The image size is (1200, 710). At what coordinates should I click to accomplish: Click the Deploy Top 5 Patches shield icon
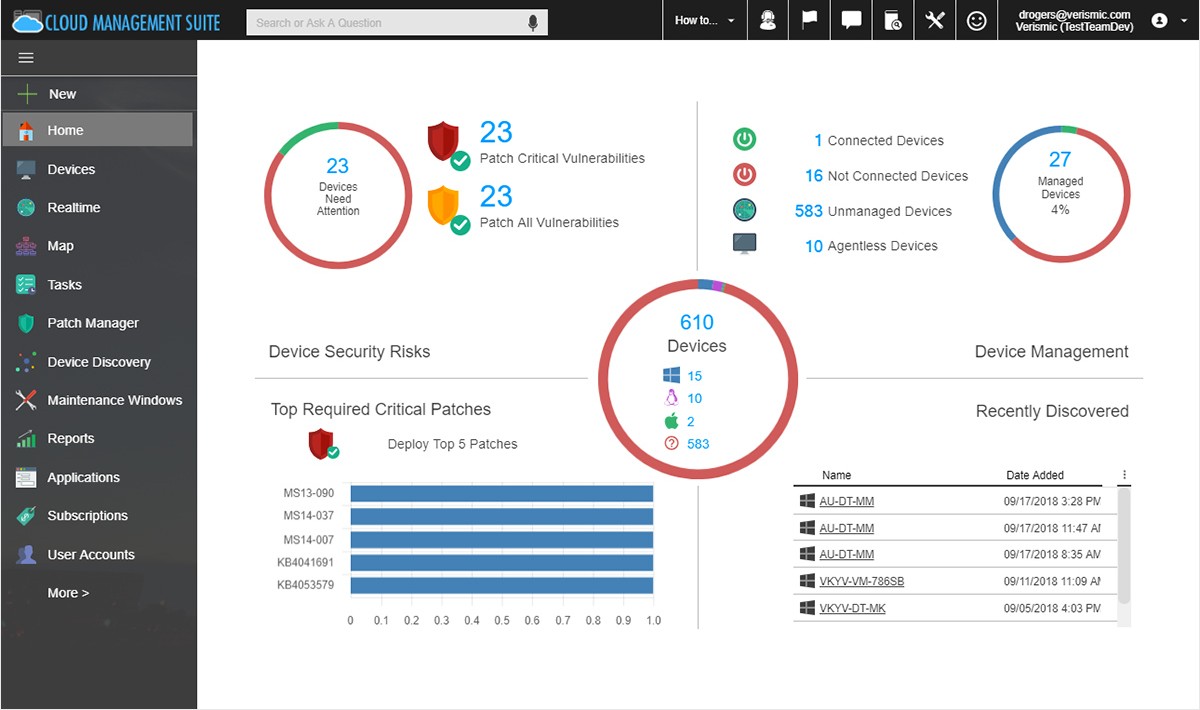click(x=323, y=444)
